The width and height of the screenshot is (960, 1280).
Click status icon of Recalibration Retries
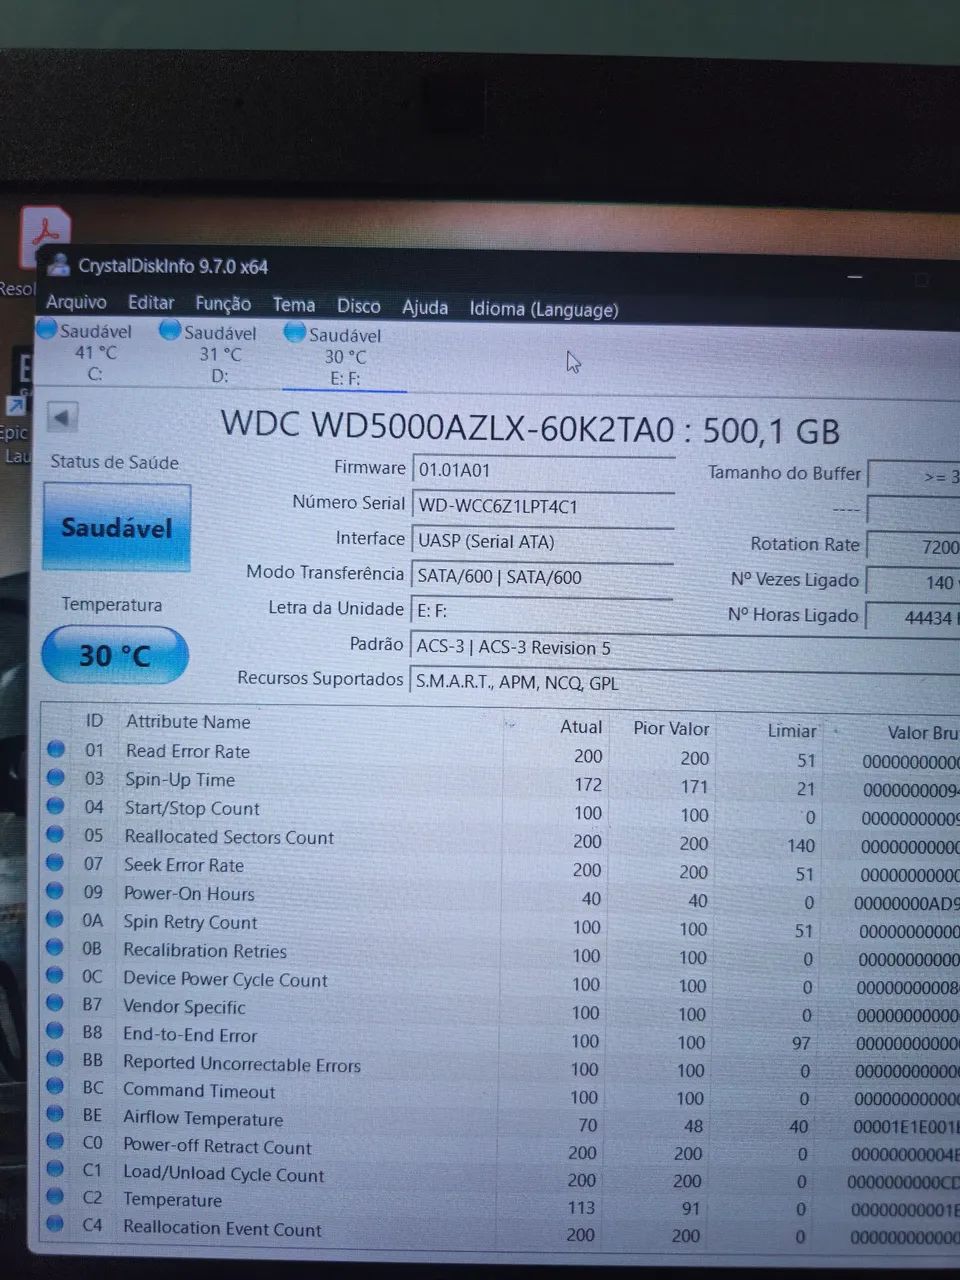56,946
